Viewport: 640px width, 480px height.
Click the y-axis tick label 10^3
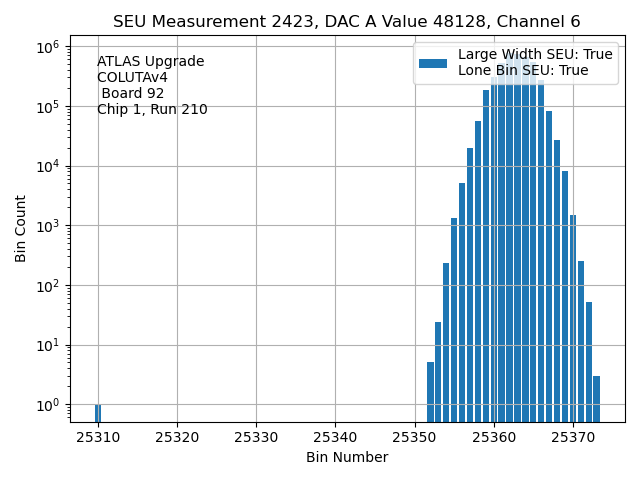pyautogui.click(x=50, y=226)
